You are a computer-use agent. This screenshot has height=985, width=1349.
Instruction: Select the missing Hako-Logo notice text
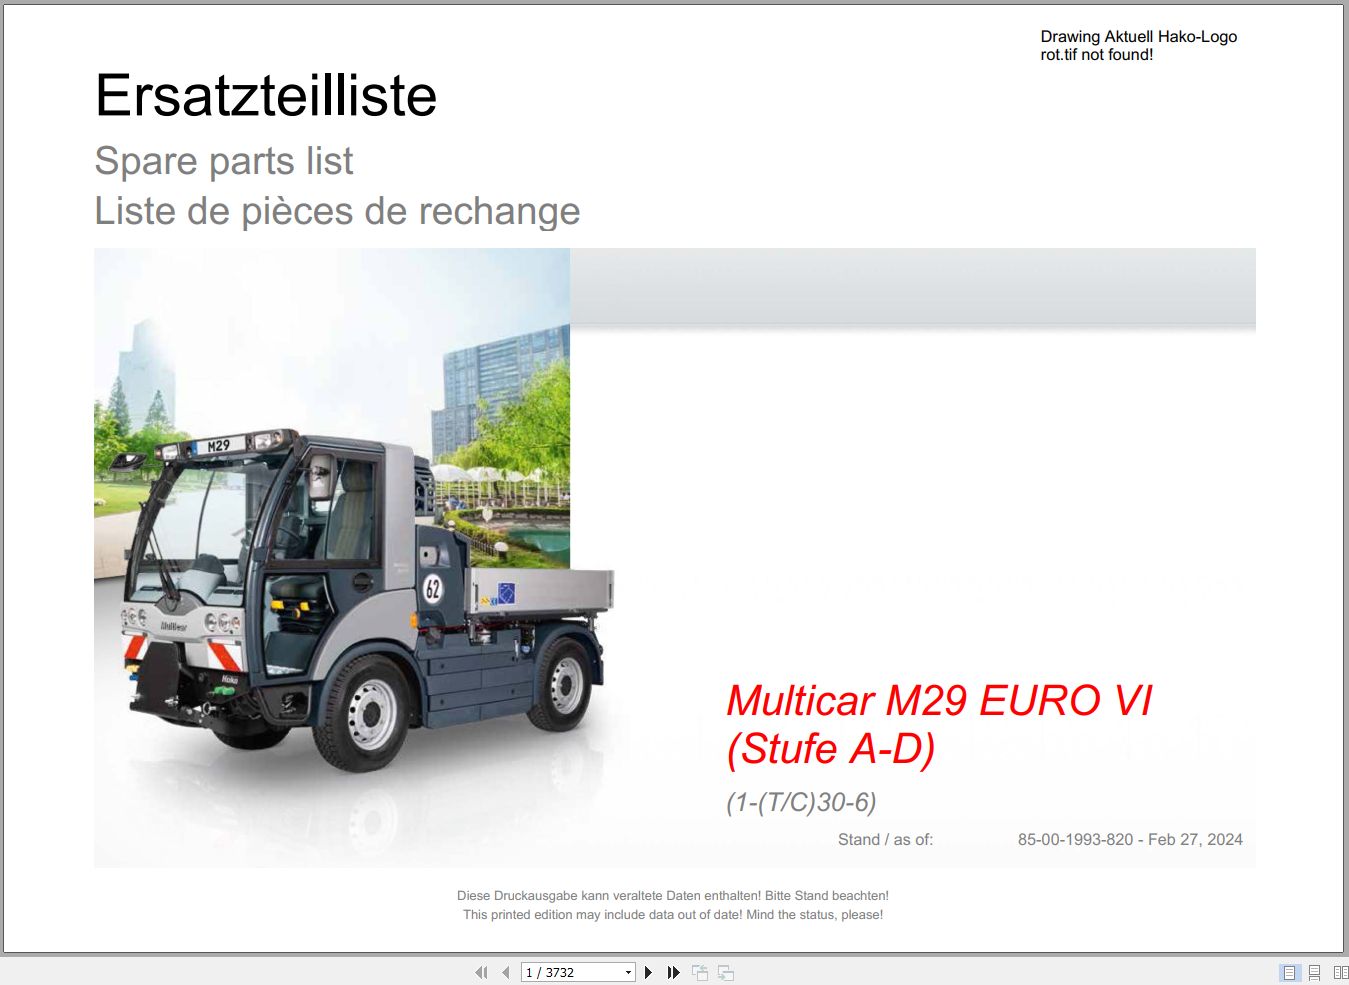(x=1138, y=45)
